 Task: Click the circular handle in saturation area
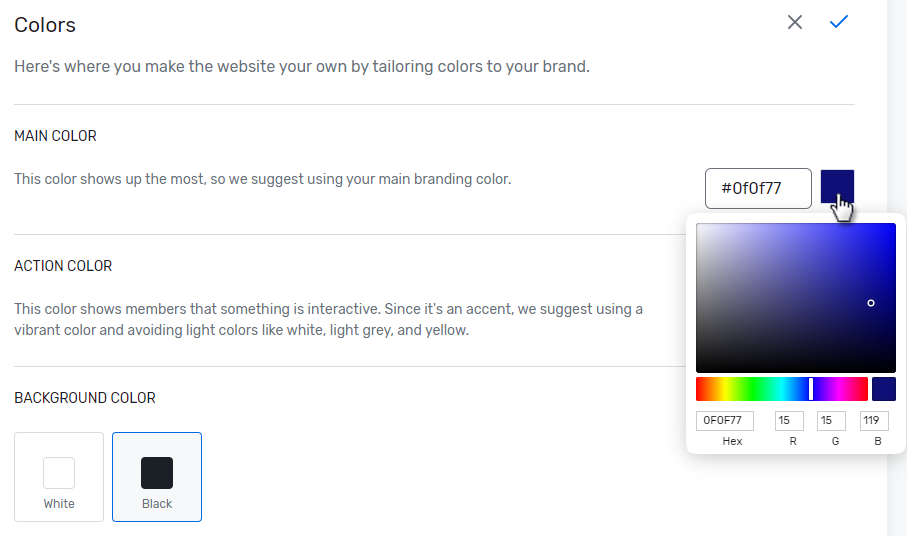[x=871, y=302]
